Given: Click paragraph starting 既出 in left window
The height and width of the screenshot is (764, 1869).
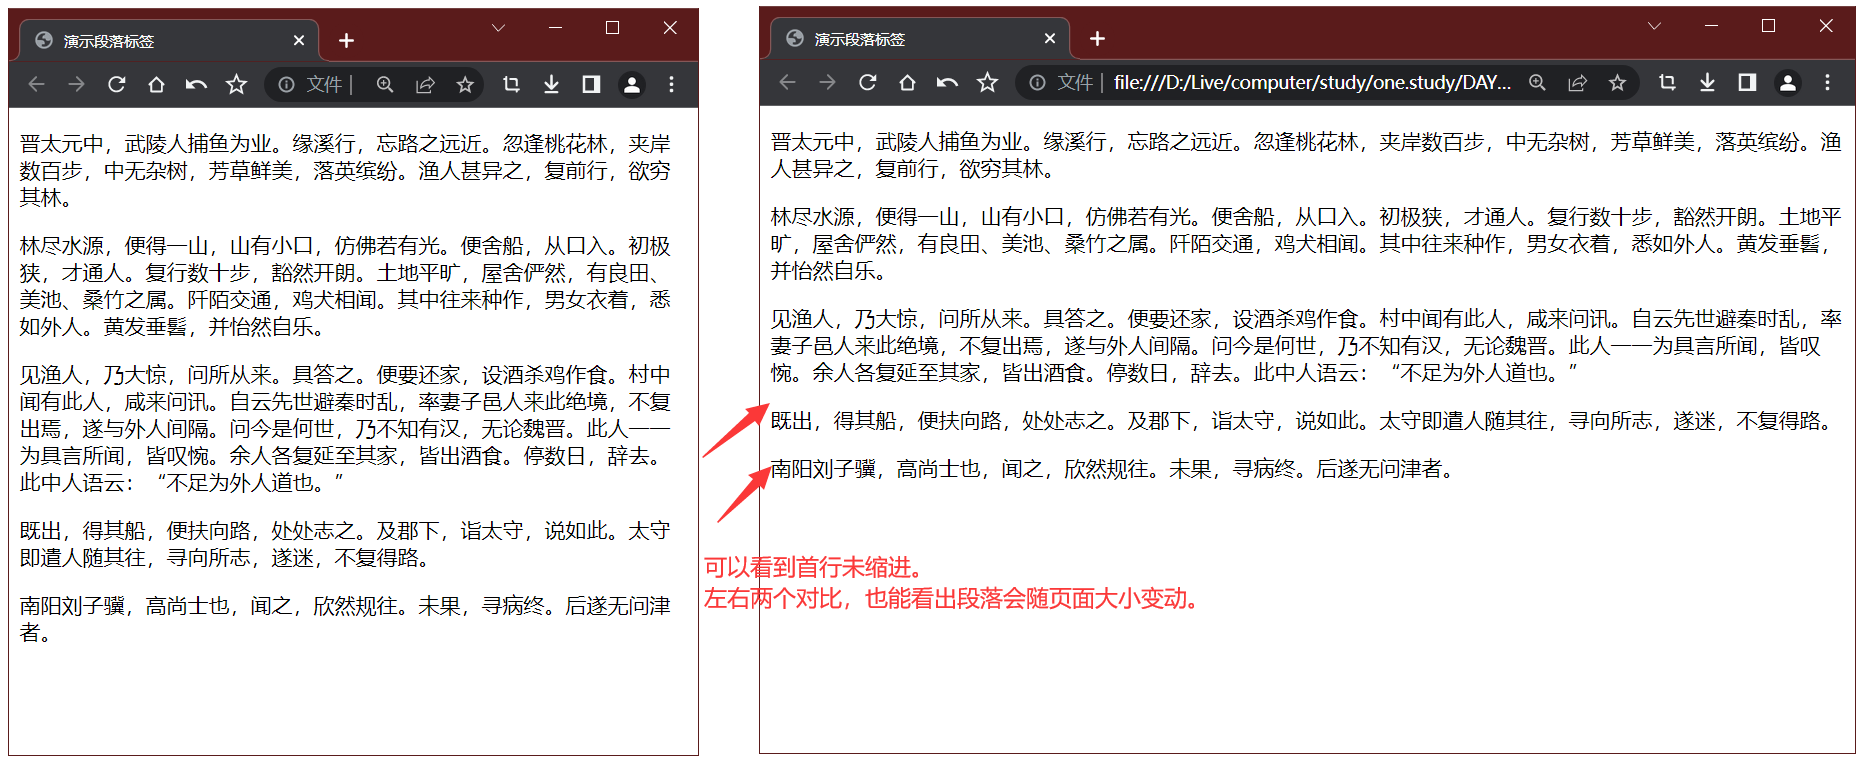Looking at the screenshot, I should [x=345, y=544].
